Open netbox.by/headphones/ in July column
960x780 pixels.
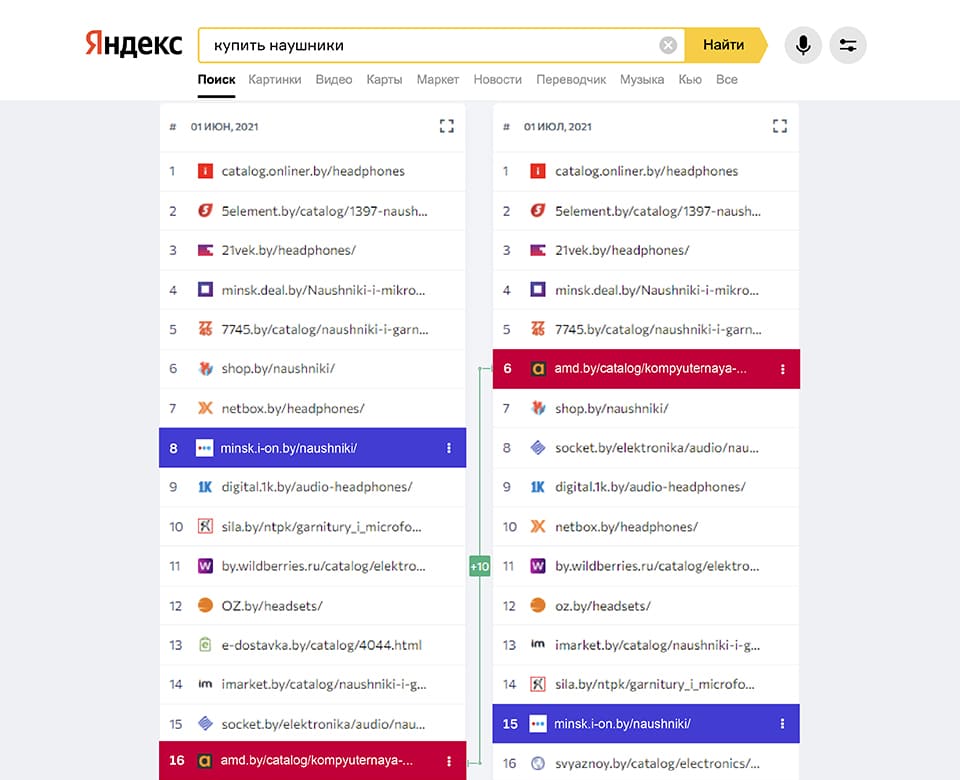626,527
